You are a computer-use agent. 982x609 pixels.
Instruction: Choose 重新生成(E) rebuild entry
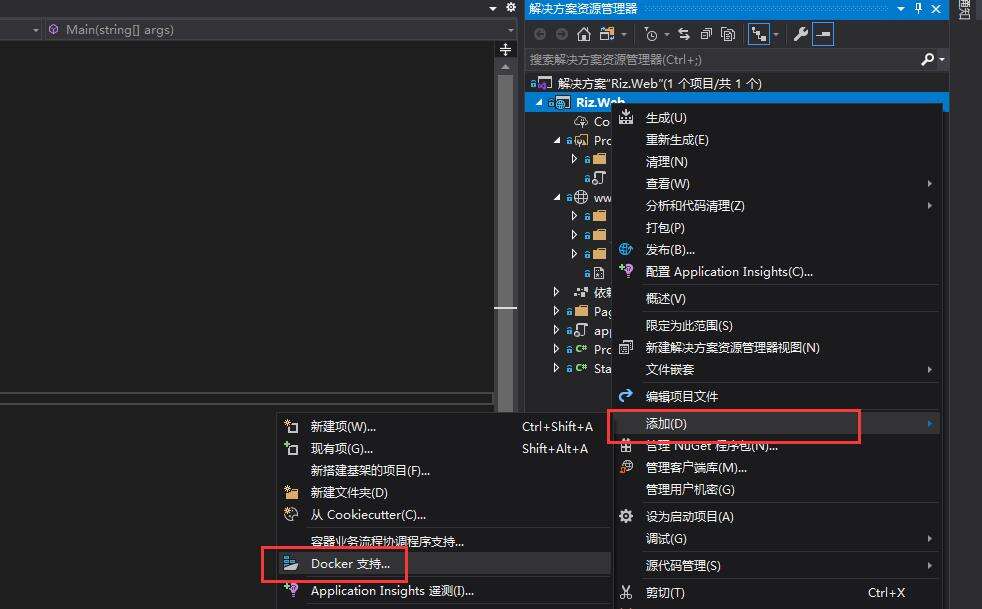(777, 140)
